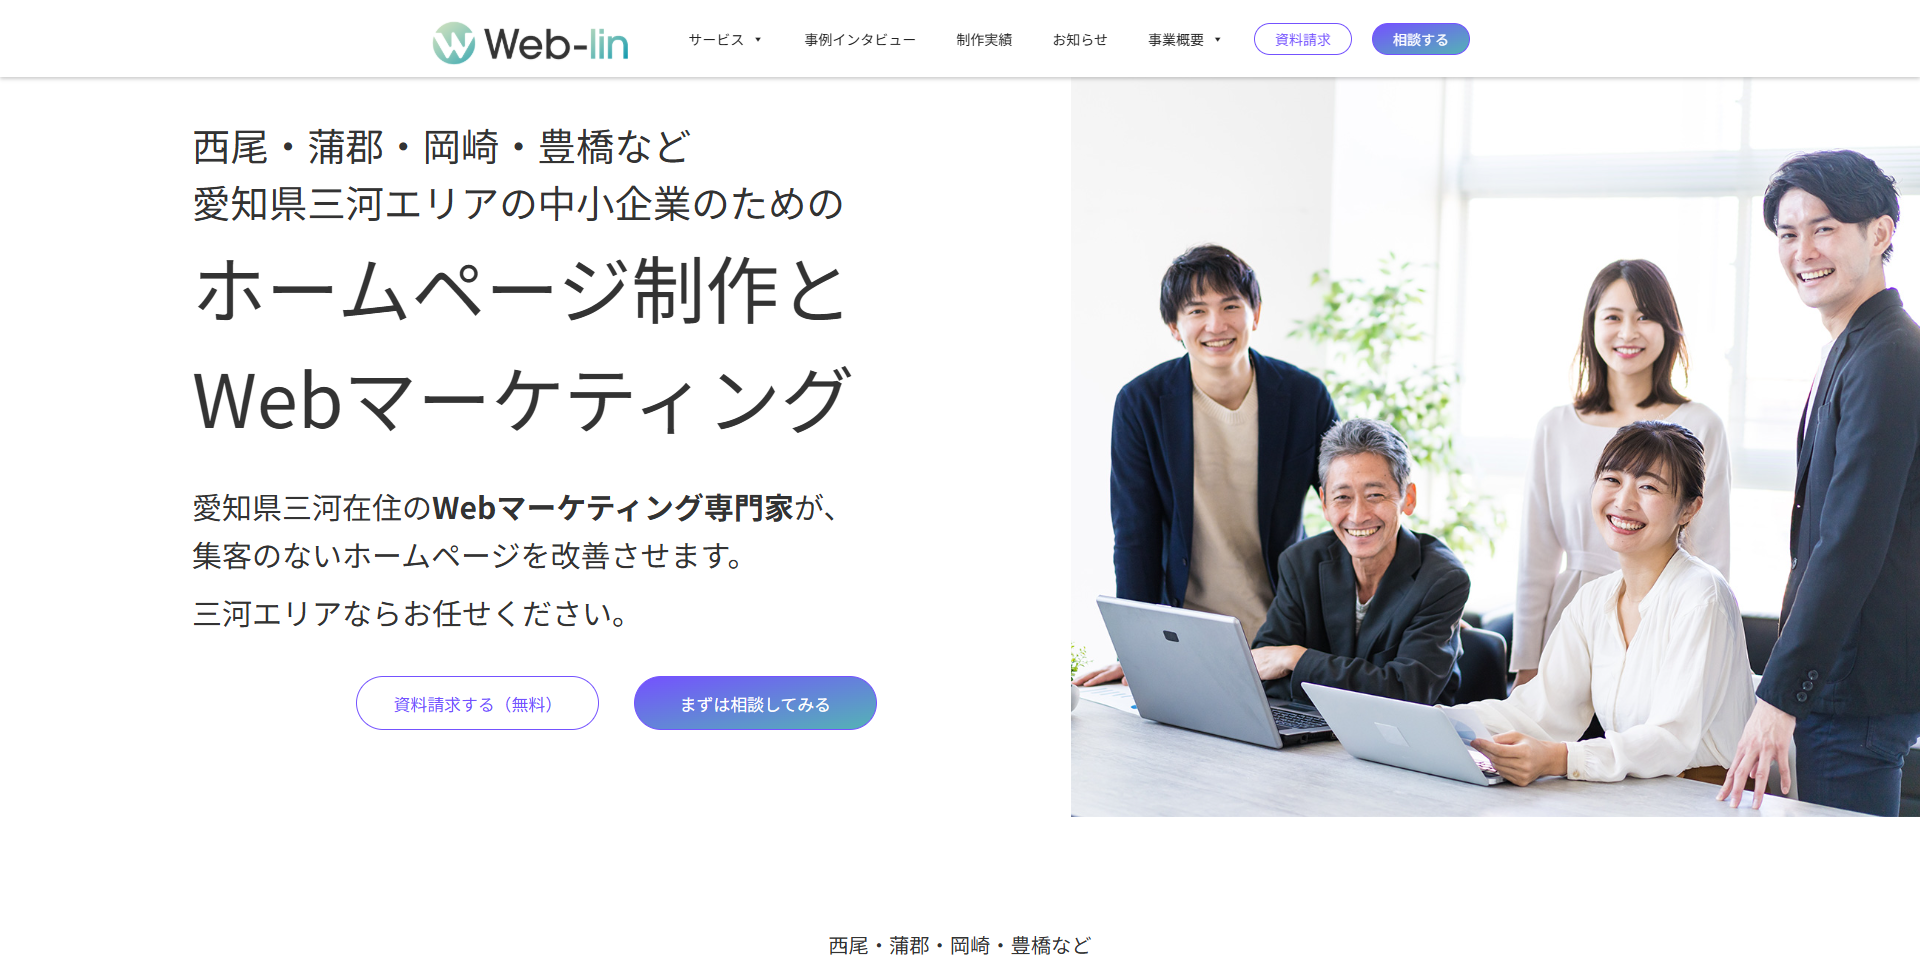Open the お知らせ menu link
This screenshot has width=1920, height=959.
click(x=1080, y=40)
